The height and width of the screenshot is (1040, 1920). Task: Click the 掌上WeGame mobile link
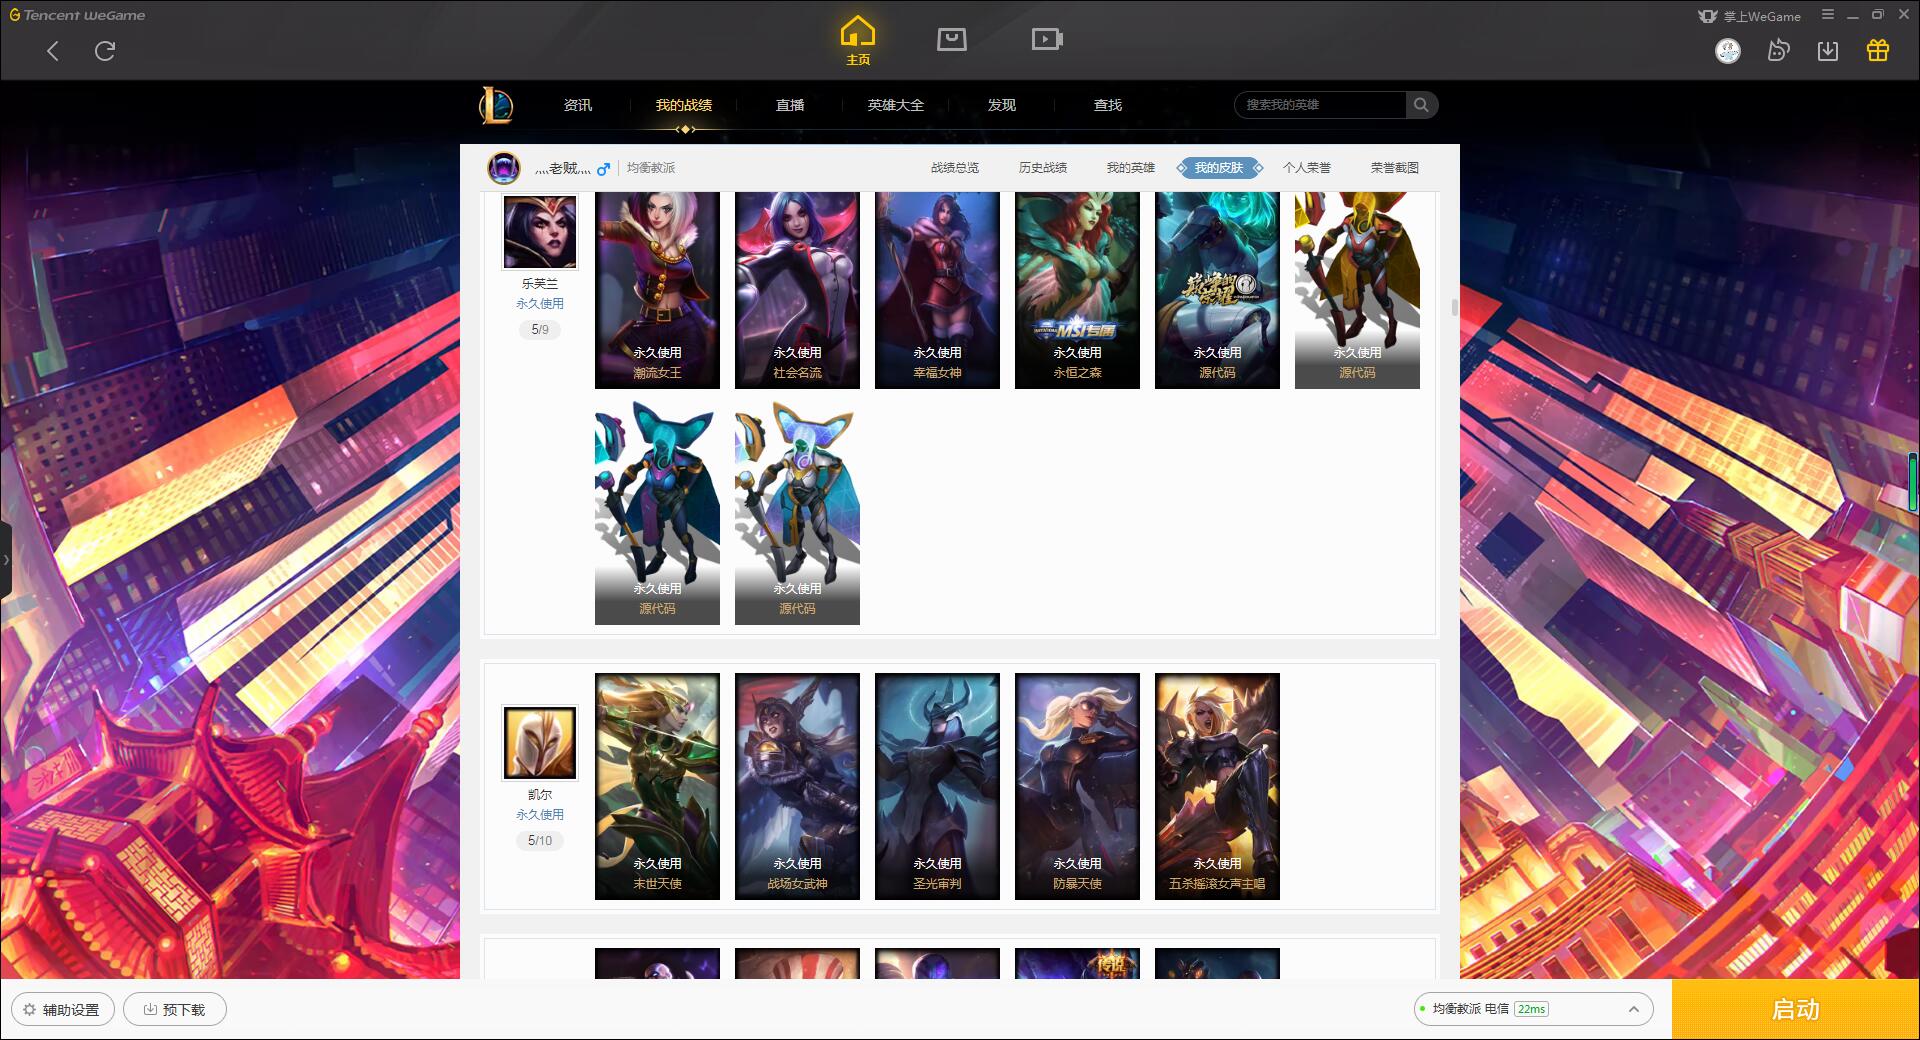point(1750,16)
